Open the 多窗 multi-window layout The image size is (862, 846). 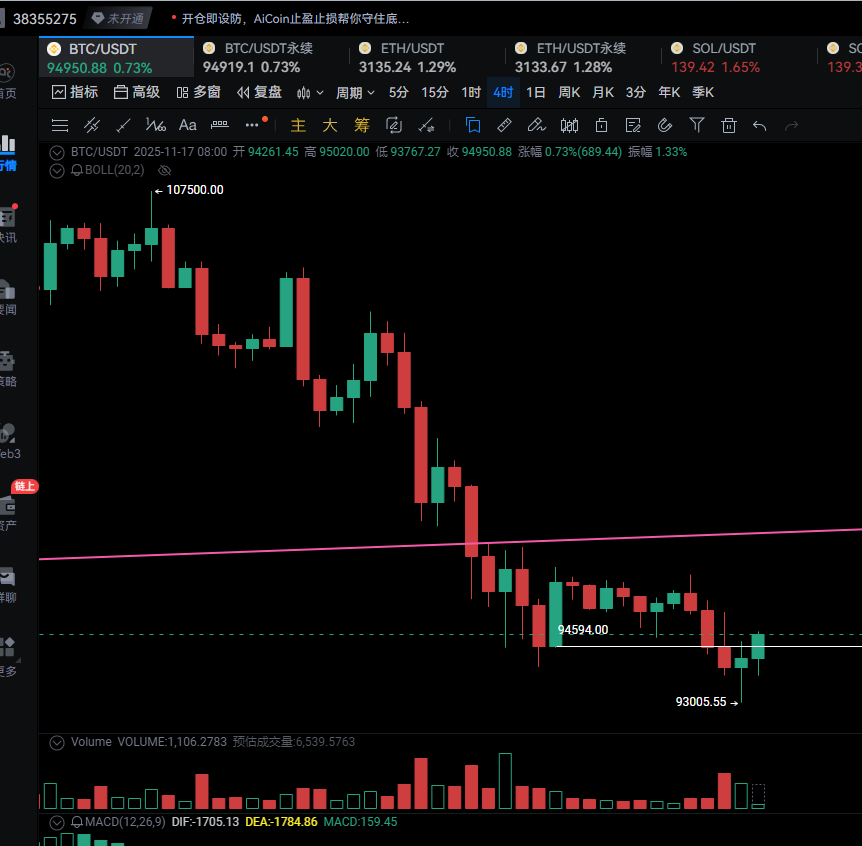198,92
